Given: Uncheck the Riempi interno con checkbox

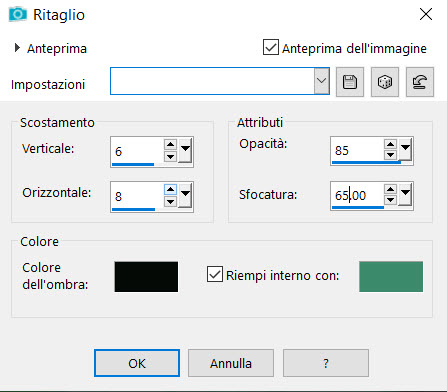Looking at the screenshot, I should (x=215, y=275).
